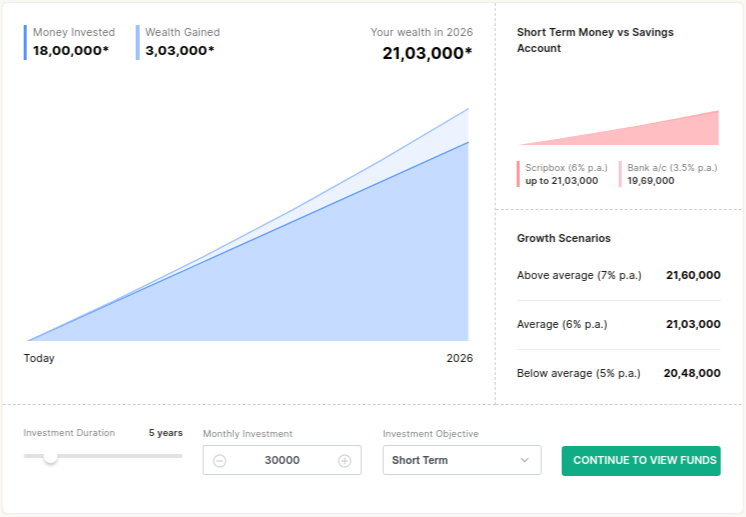The height and width of the screenshot is (517, 746).
Task: Click the Money Invested legend label
Action: [x=74, y=33]
